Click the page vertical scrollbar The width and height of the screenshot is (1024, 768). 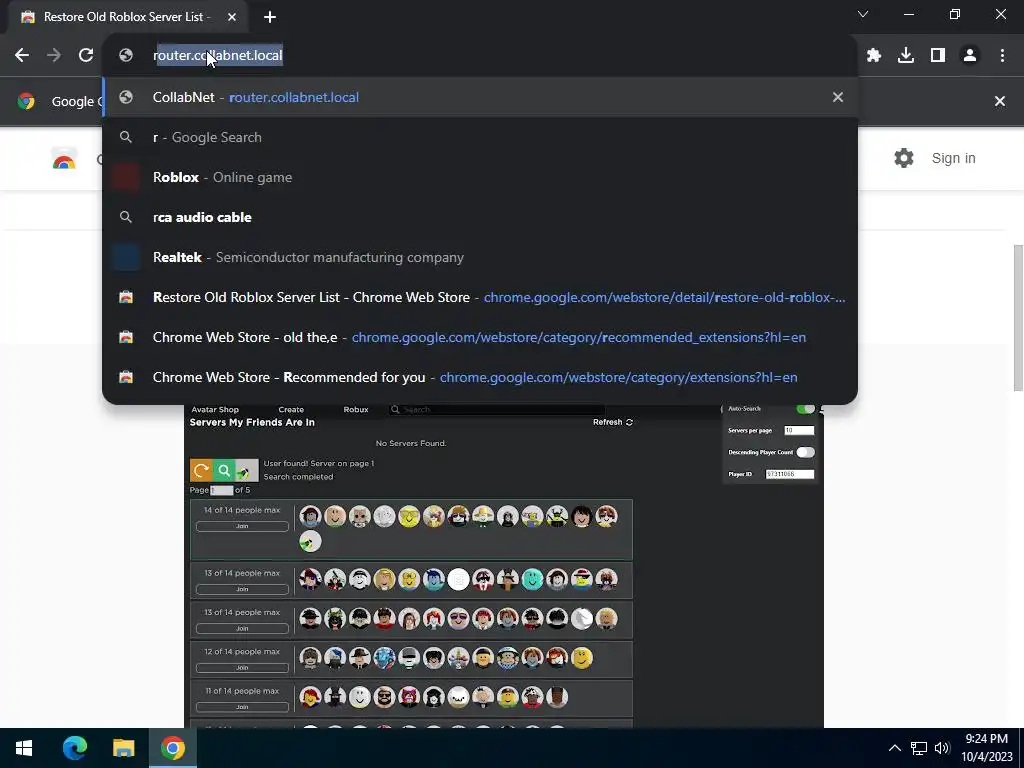[1018, 317]
